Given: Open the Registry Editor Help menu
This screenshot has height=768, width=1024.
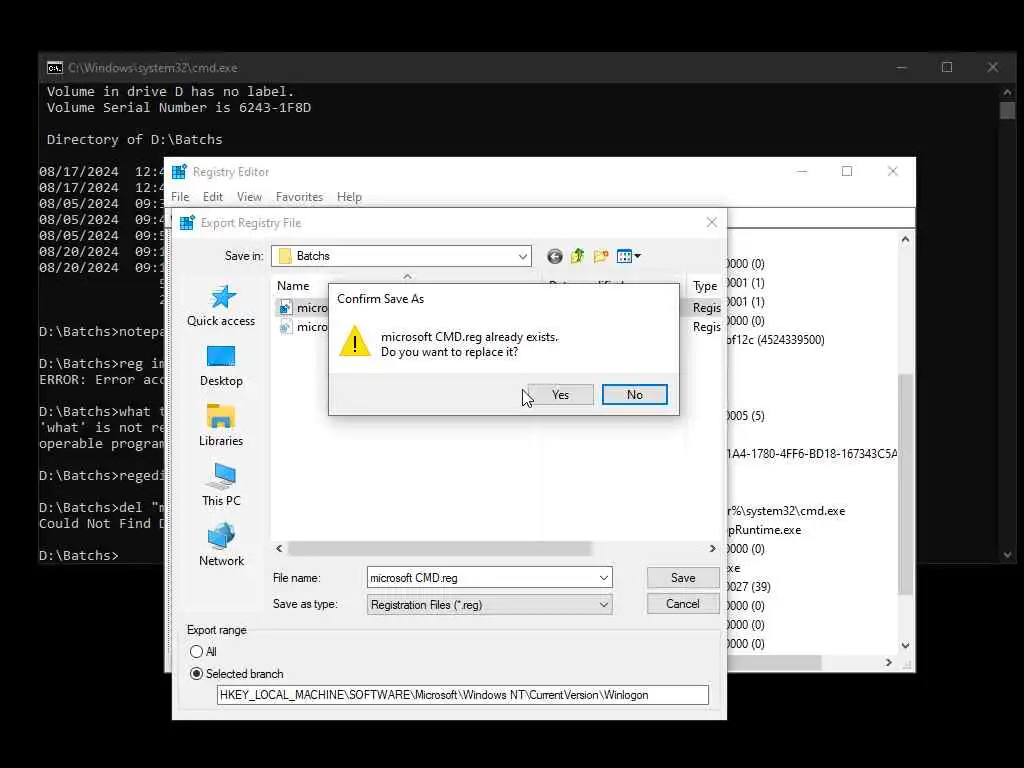Looking at the screenshot, I should 349,197.
